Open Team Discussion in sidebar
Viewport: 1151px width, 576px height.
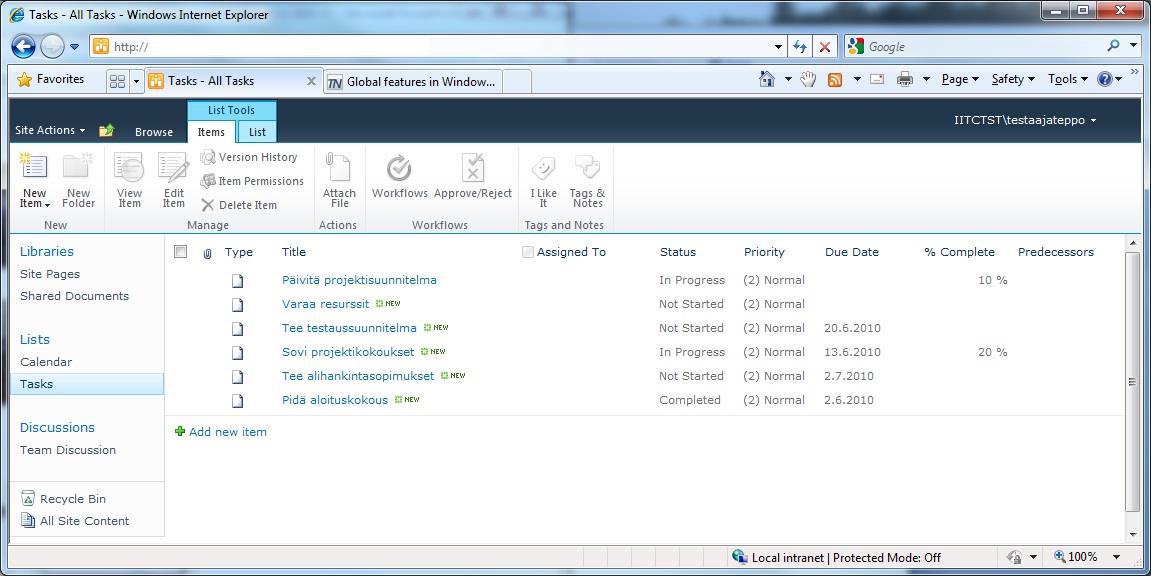pyautogui.click(x=68, y=450)
